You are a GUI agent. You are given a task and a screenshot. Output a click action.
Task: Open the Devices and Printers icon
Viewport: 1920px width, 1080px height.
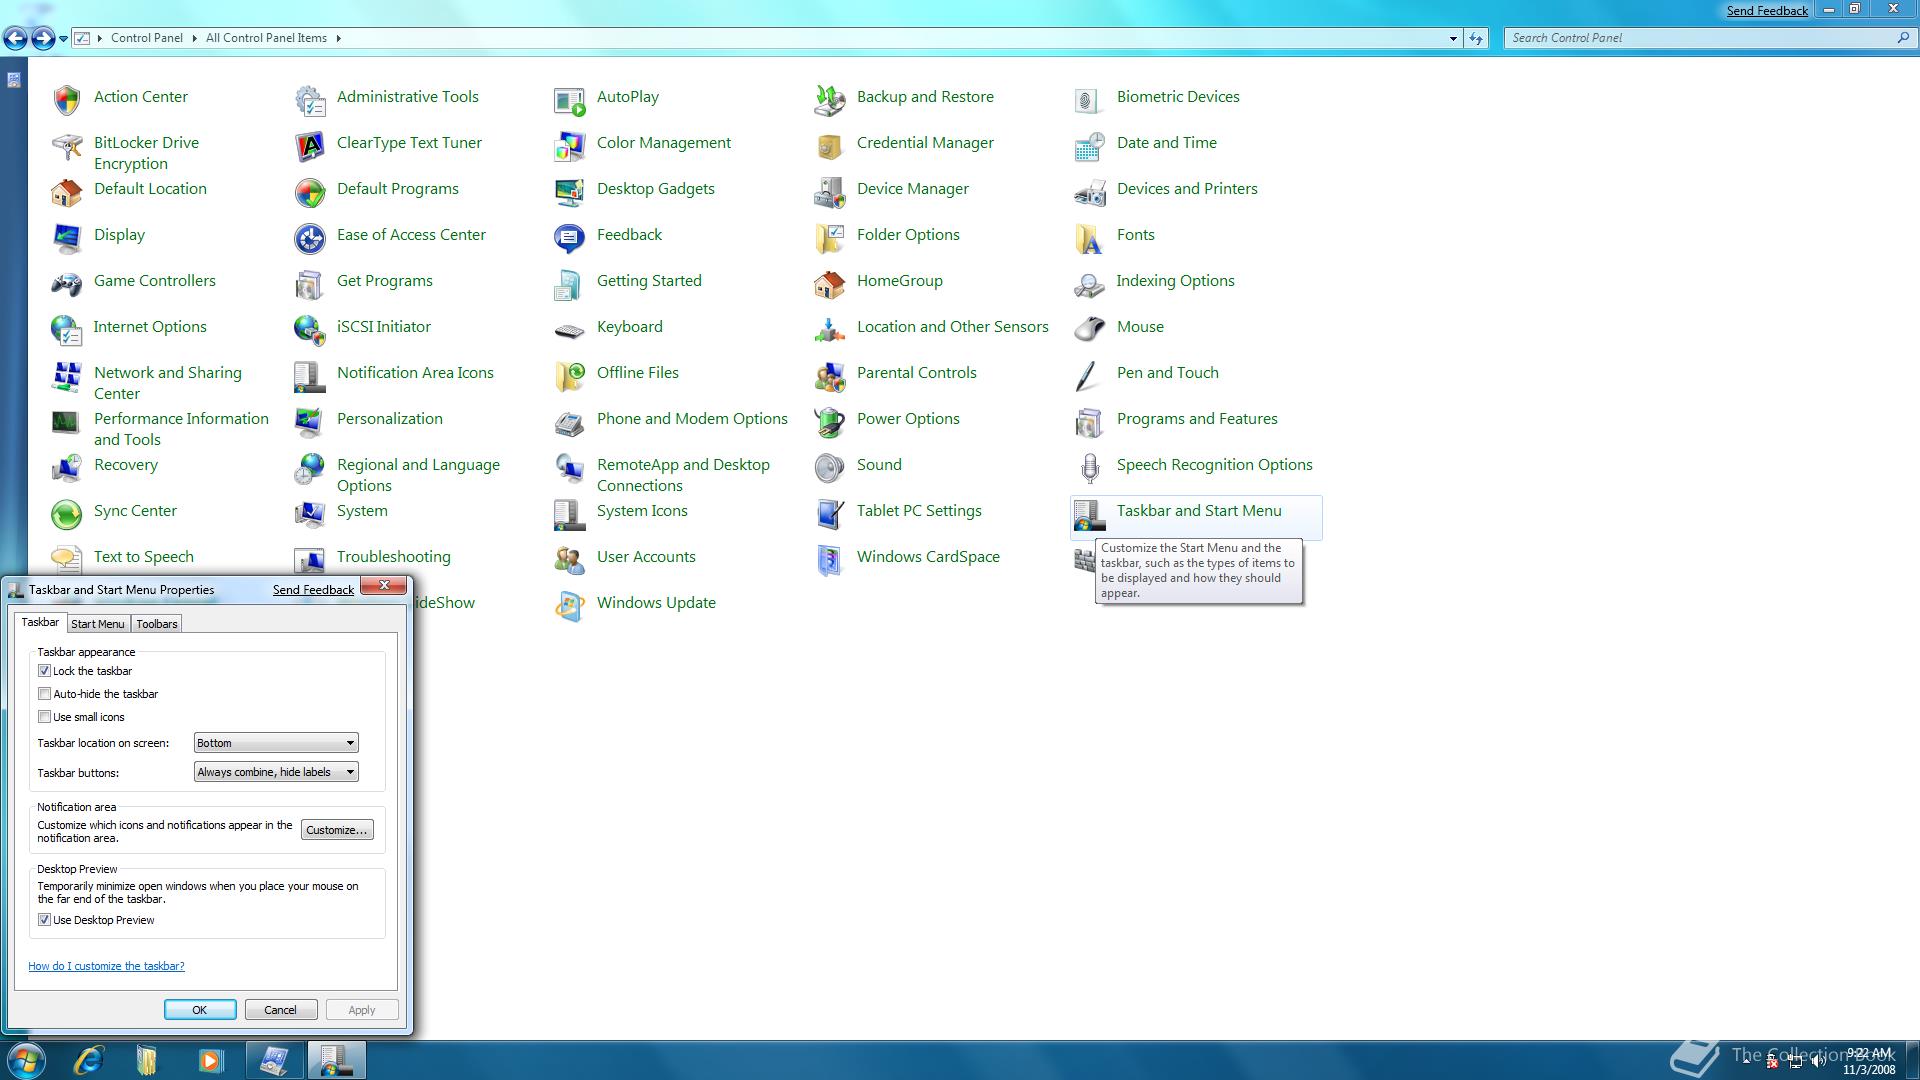(x=1090, y=192)
